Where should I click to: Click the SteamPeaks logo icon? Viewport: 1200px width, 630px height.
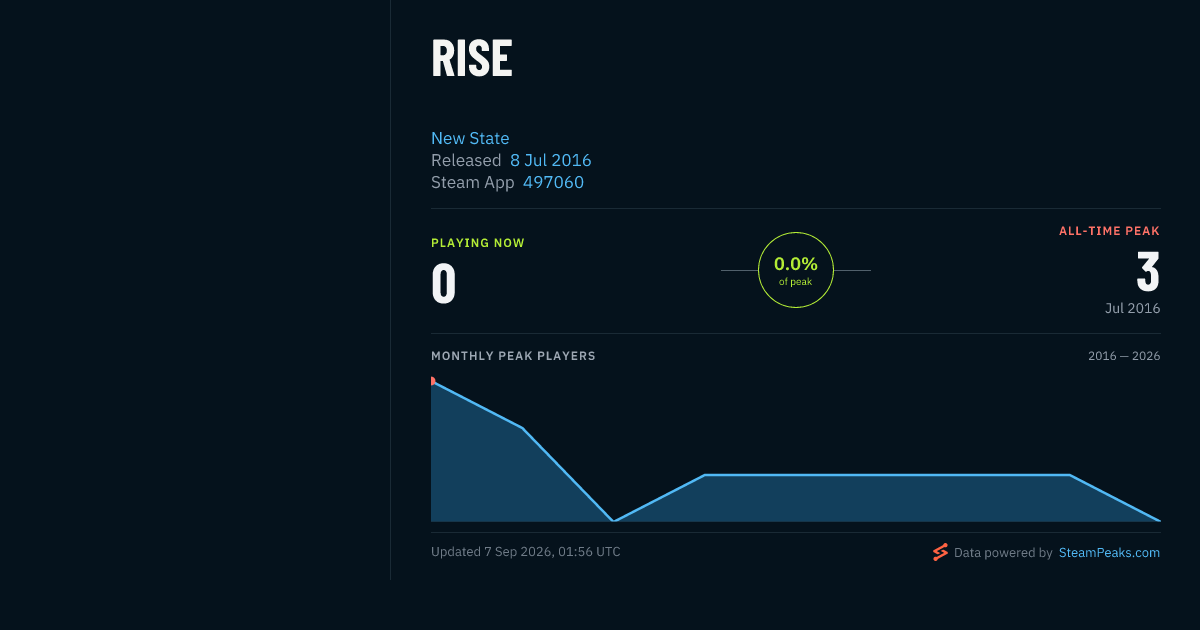click(x=940, y=552)
